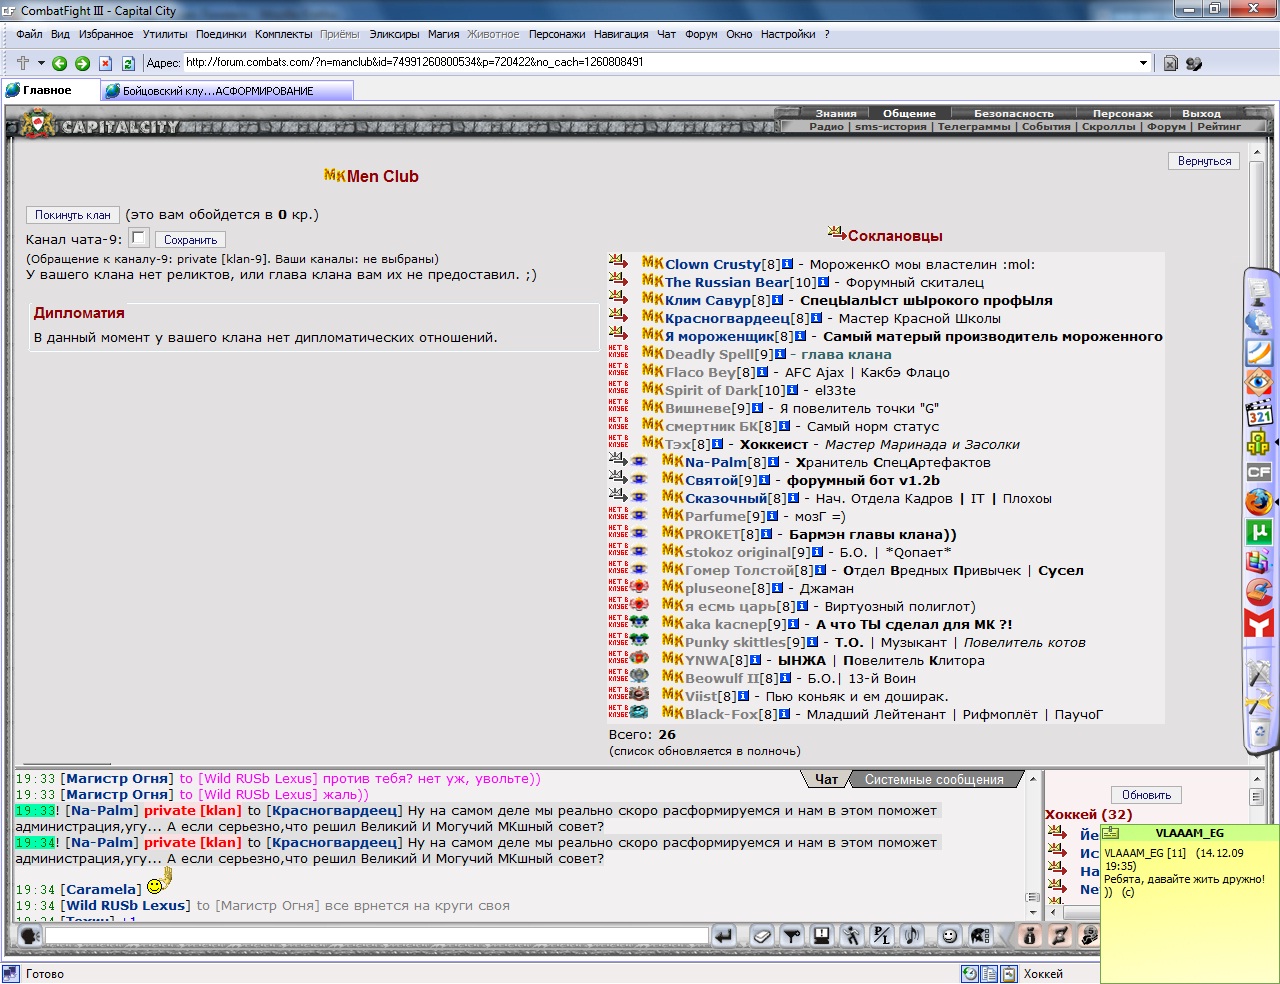The width and height of the screenshot is (1280, 984).
Task: Click private message arrow beside Клим Савур
Action: (x=618, y=299)
